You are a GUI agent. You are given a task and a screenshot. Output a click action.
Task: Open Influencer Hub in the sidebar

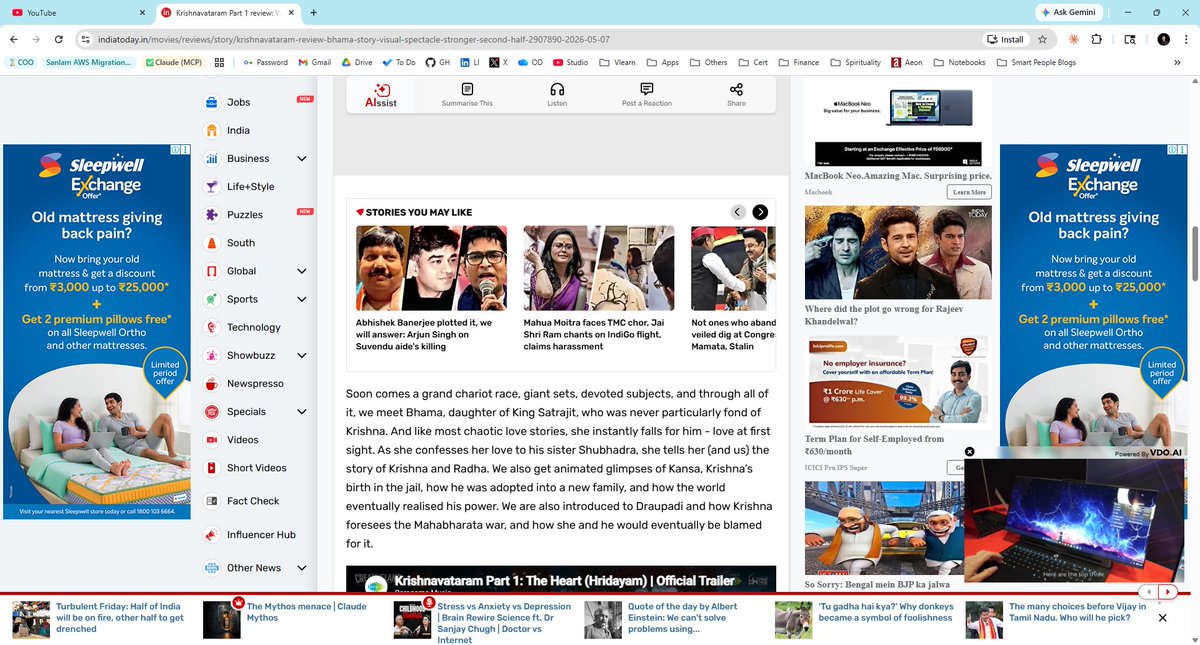(261, 535)
